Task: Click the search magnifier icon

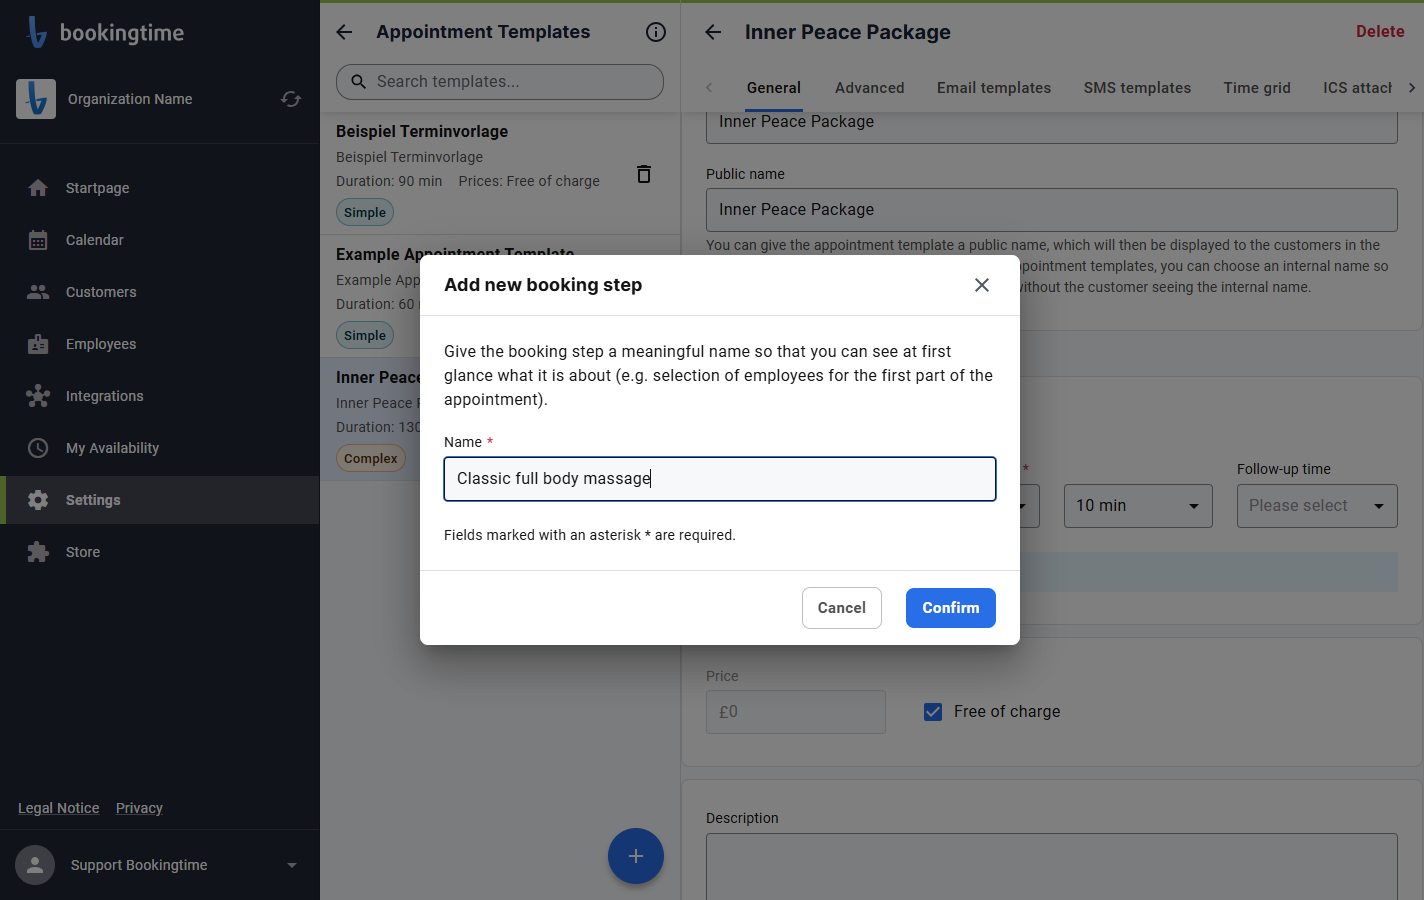Action: coord(358,82)
